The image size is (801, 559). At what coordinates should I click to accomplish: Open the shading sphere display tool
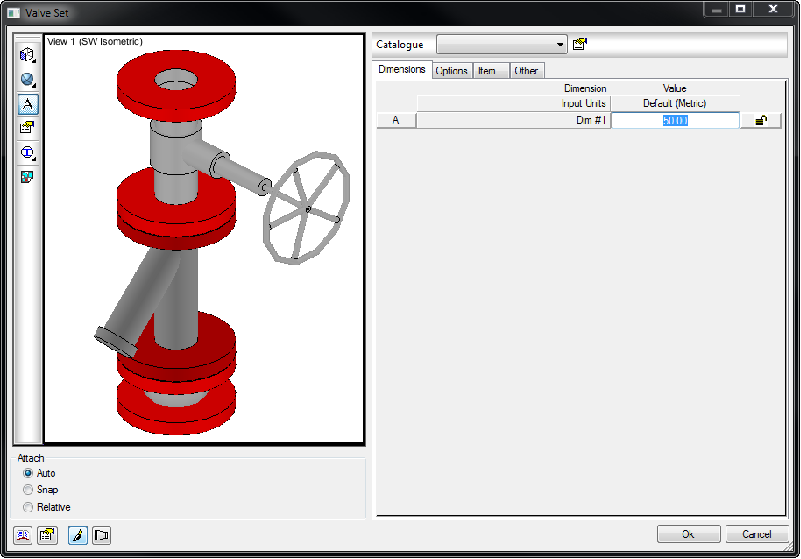pos(27,80)
